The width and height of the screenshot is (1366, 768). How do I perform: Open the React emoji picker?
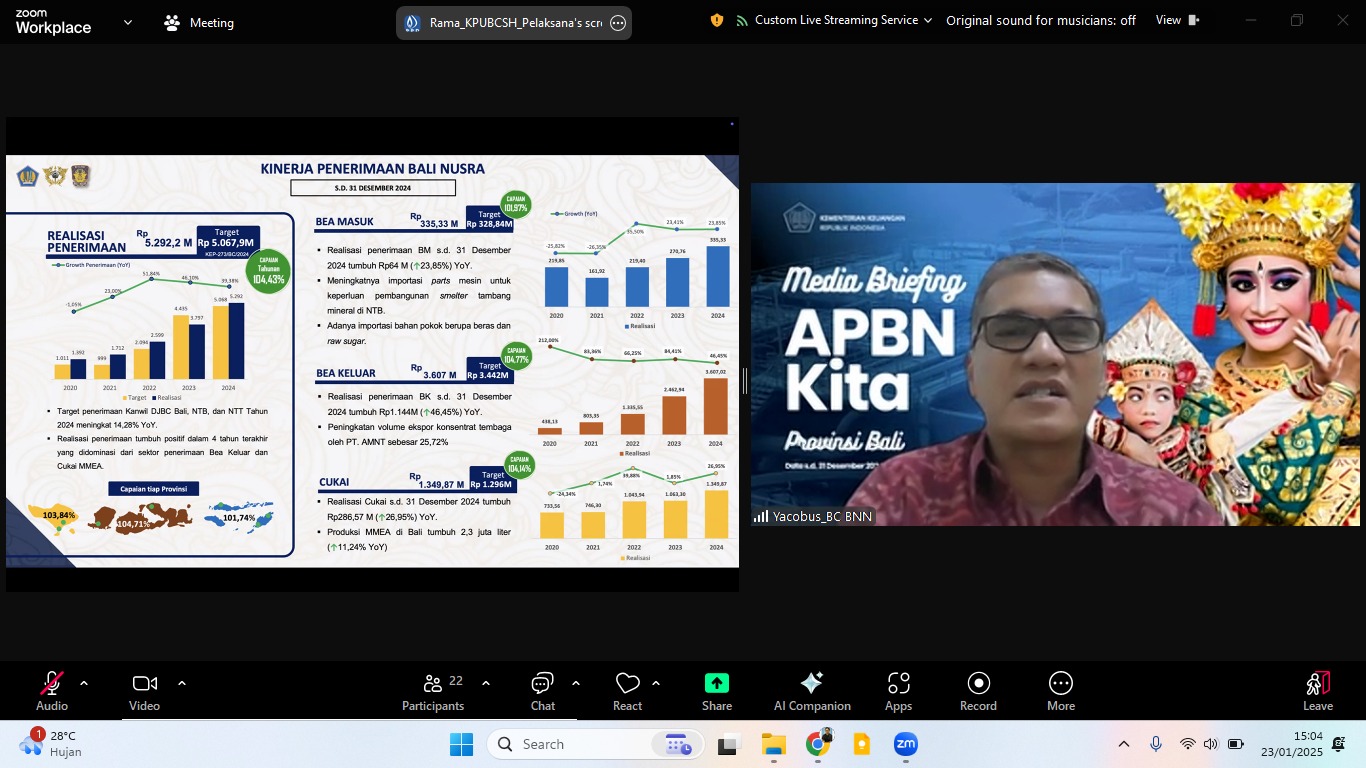coord(627,691)
